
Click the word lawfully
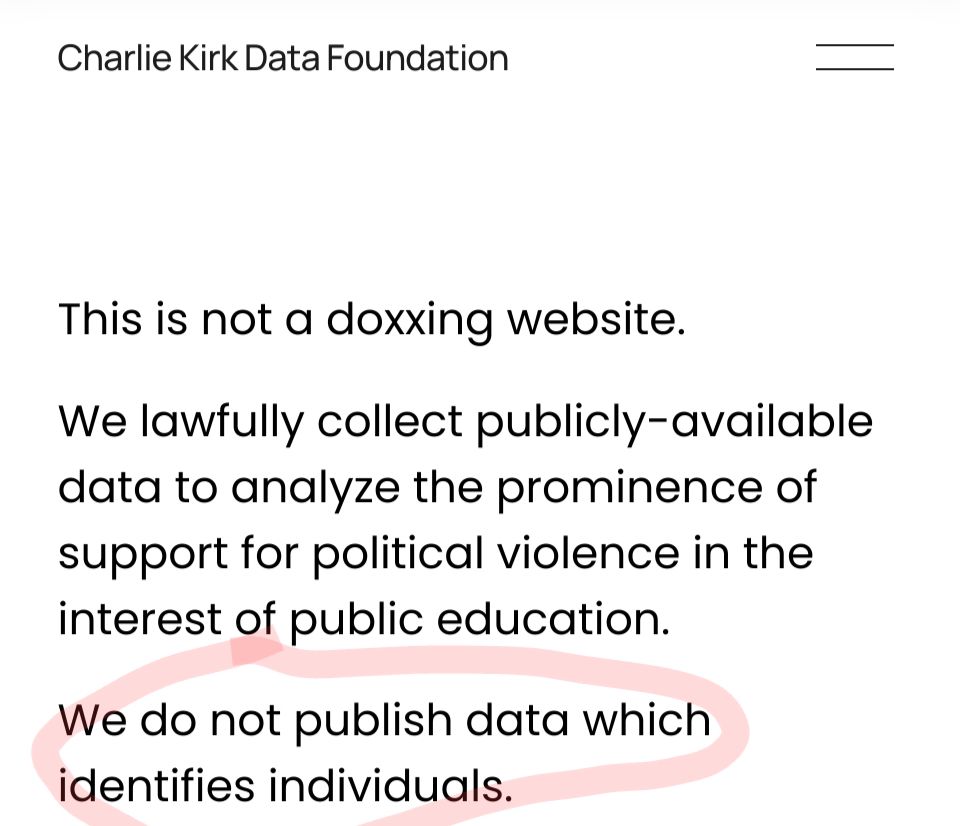pos(222,422)
